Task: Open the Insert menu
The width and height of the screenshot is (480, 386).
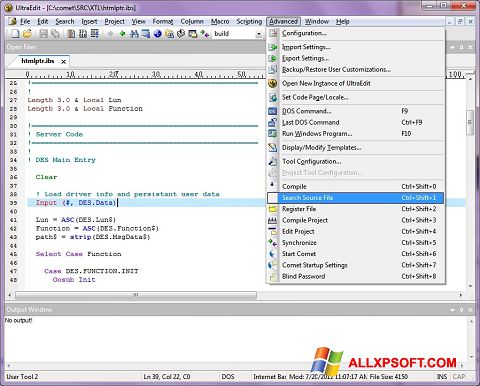Action: 89,22
